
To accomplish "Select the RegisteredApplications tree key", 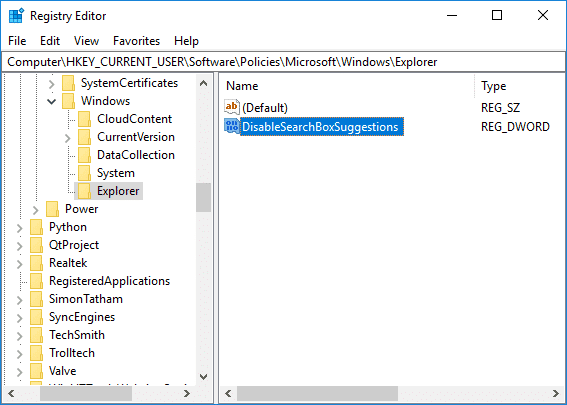I will point(110,281).
